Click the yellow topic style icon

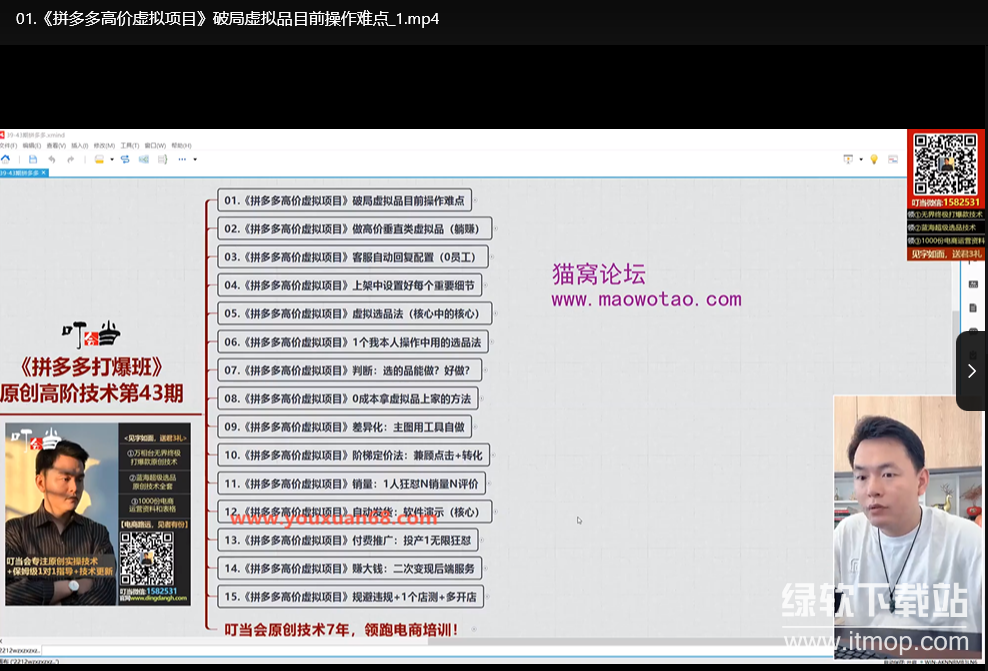[99, 159]
